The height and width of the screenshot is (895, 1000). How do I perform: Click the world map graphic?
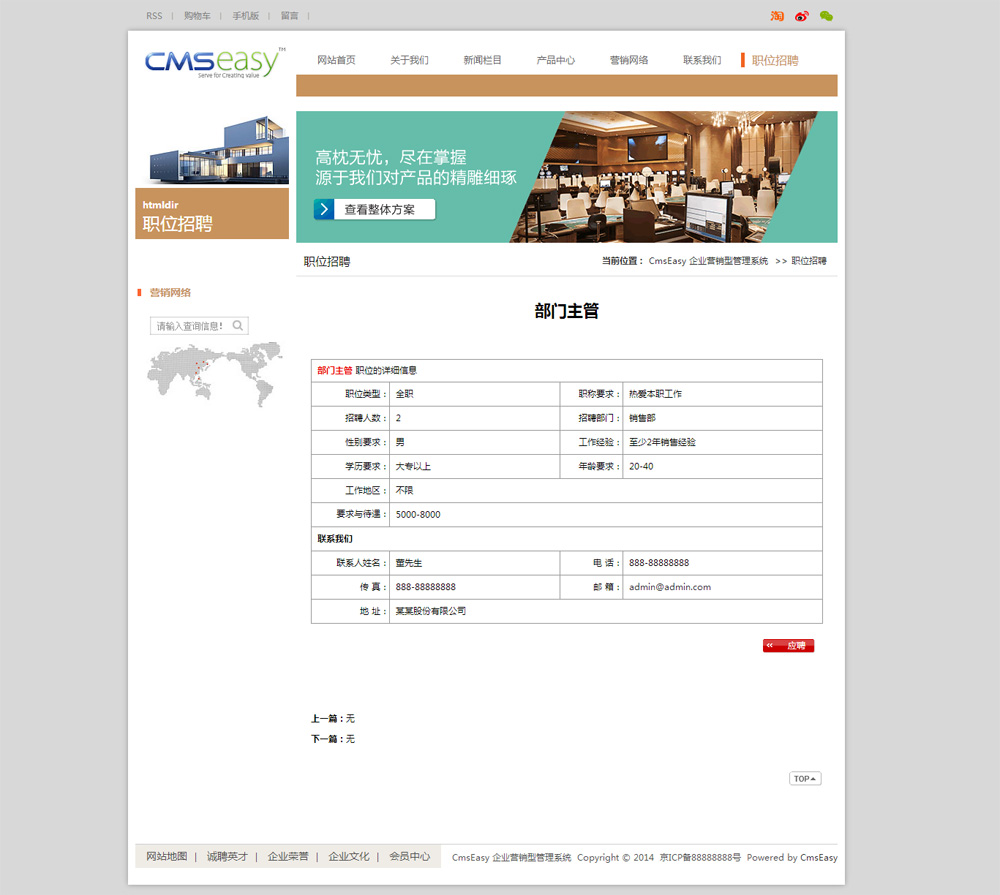pos(210,374)
